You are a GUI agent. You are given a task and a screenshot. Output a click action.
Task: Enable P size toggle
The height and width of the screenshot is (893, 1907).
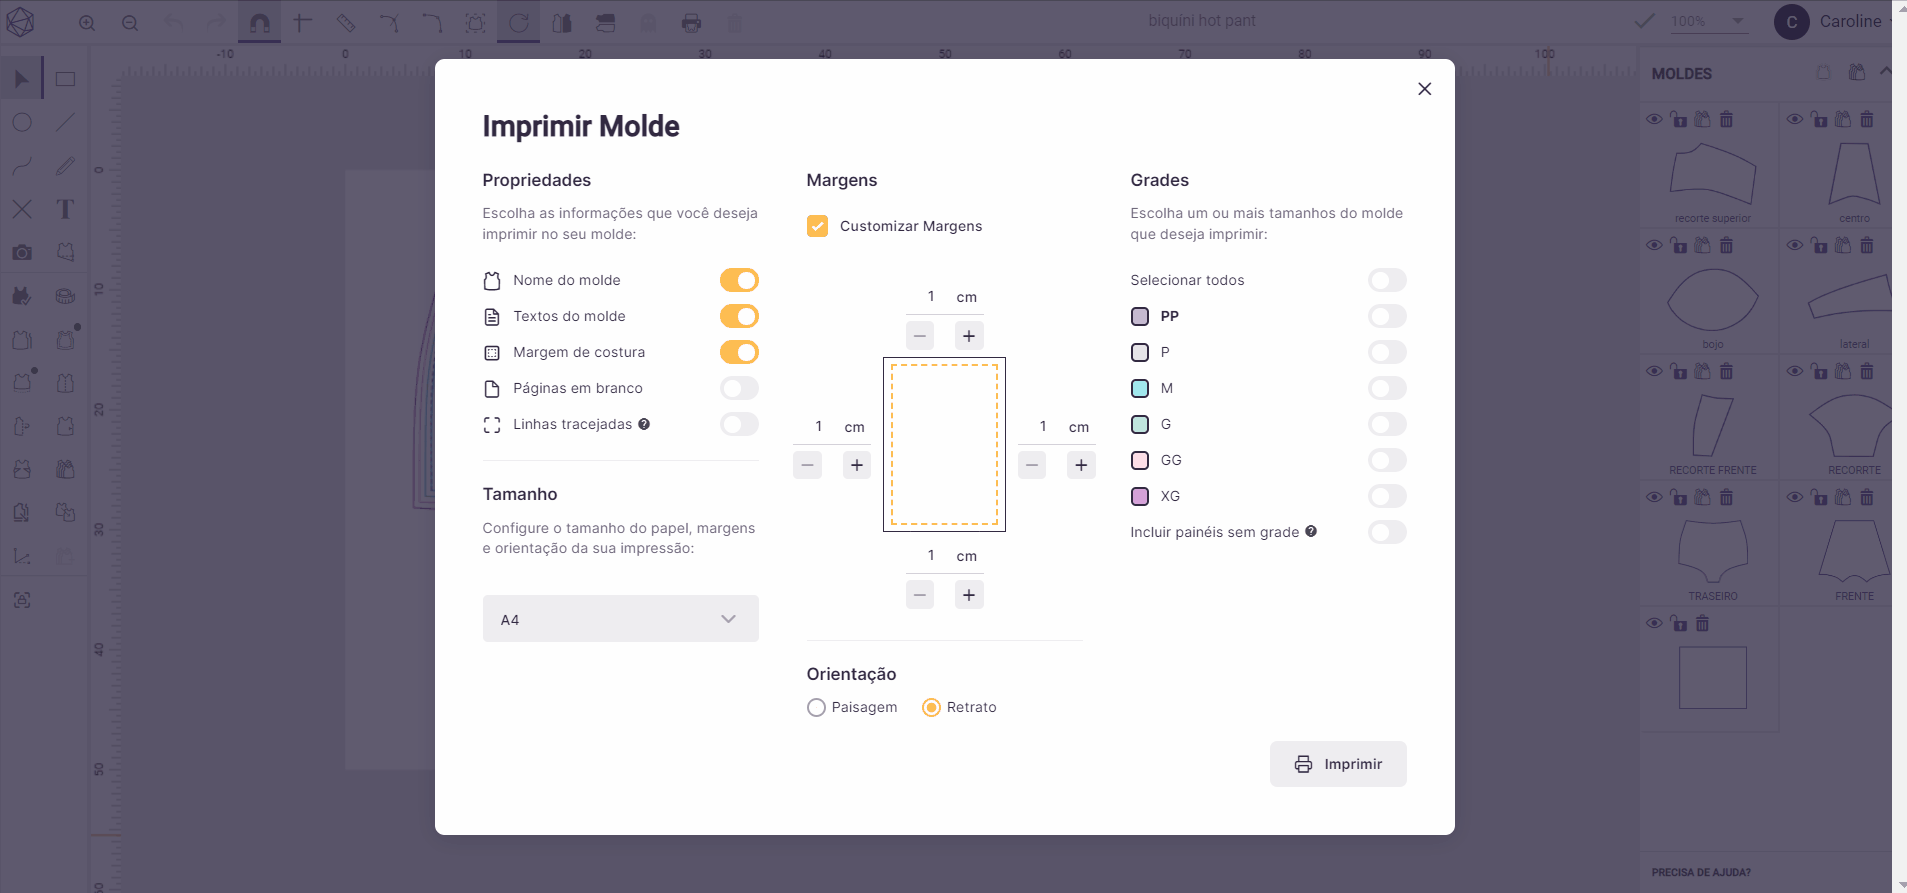pos(1387,352)
